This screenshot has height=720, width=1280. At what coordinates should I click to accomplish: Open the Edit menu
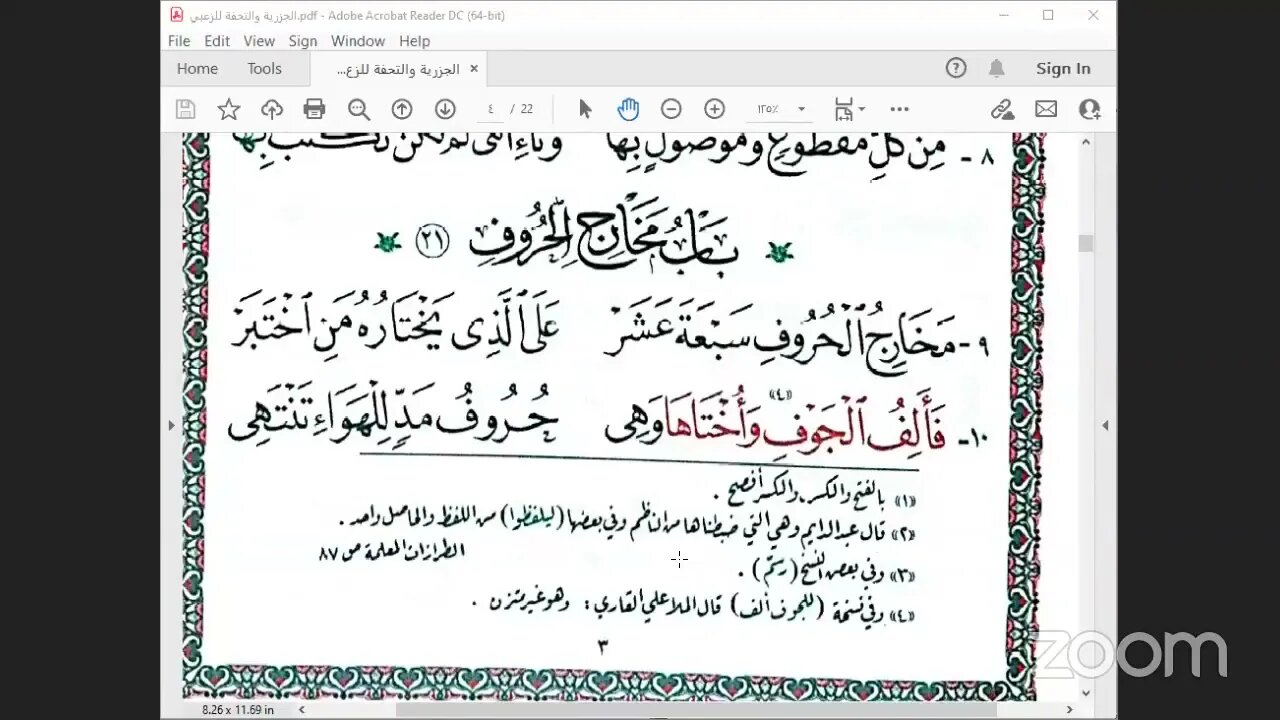(217, 41)
